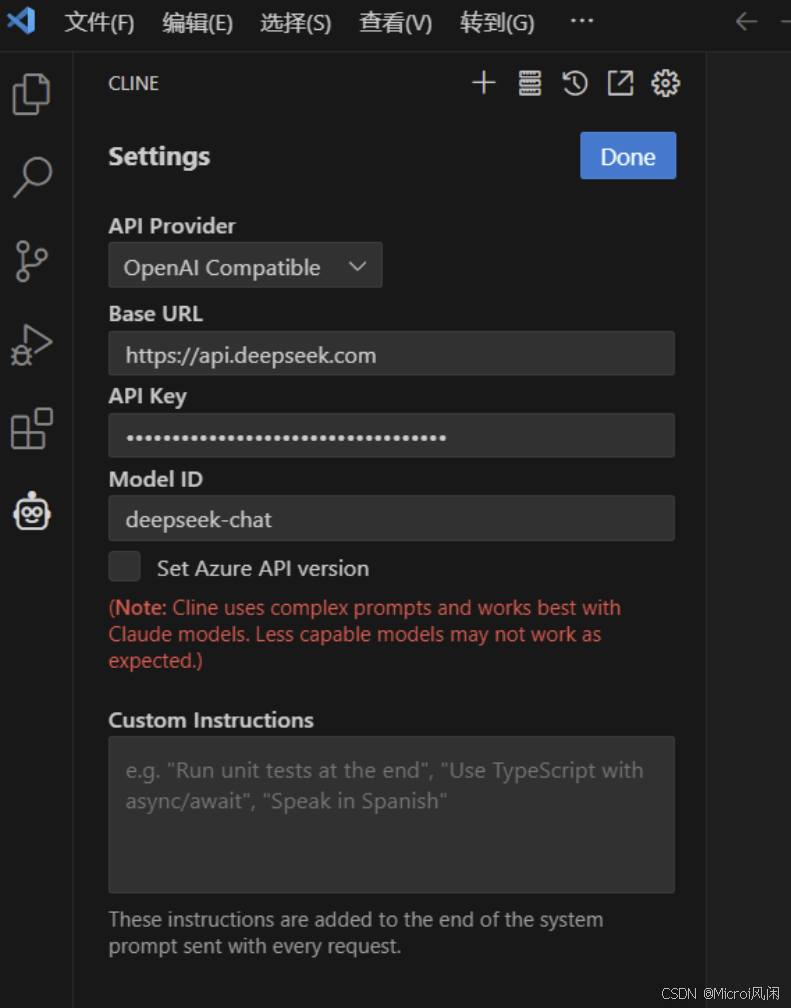Viewport: 791px width, 1008px height.
Task: Open the API Provider dropdown
Action: pyautogui.click(x=245, y=265)
